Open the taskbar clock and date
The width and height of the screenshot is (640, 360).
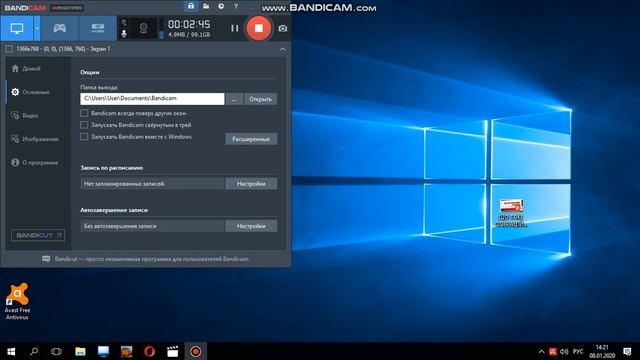point(602,351)
